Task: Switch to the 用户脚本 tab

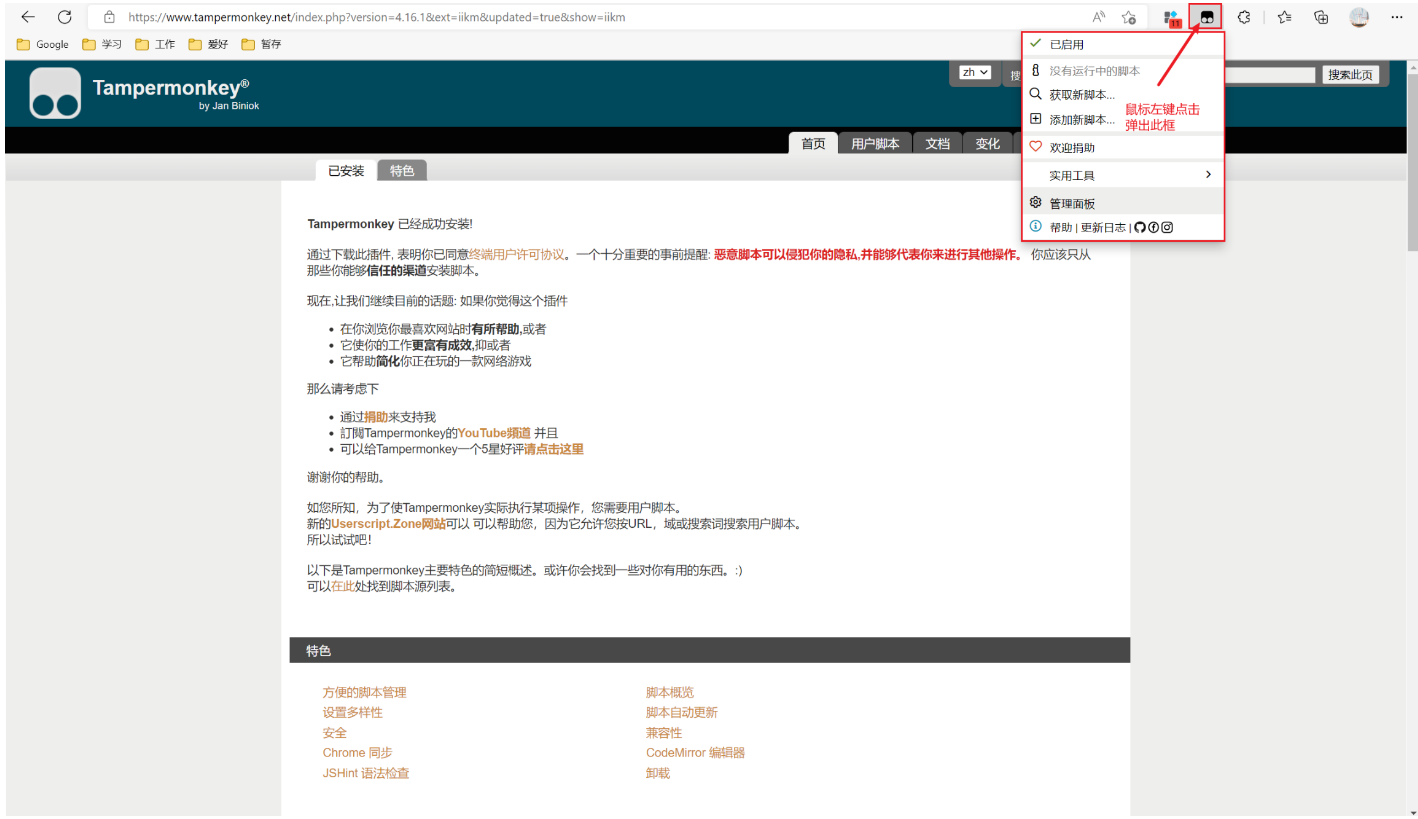Action: coord(875,143)
